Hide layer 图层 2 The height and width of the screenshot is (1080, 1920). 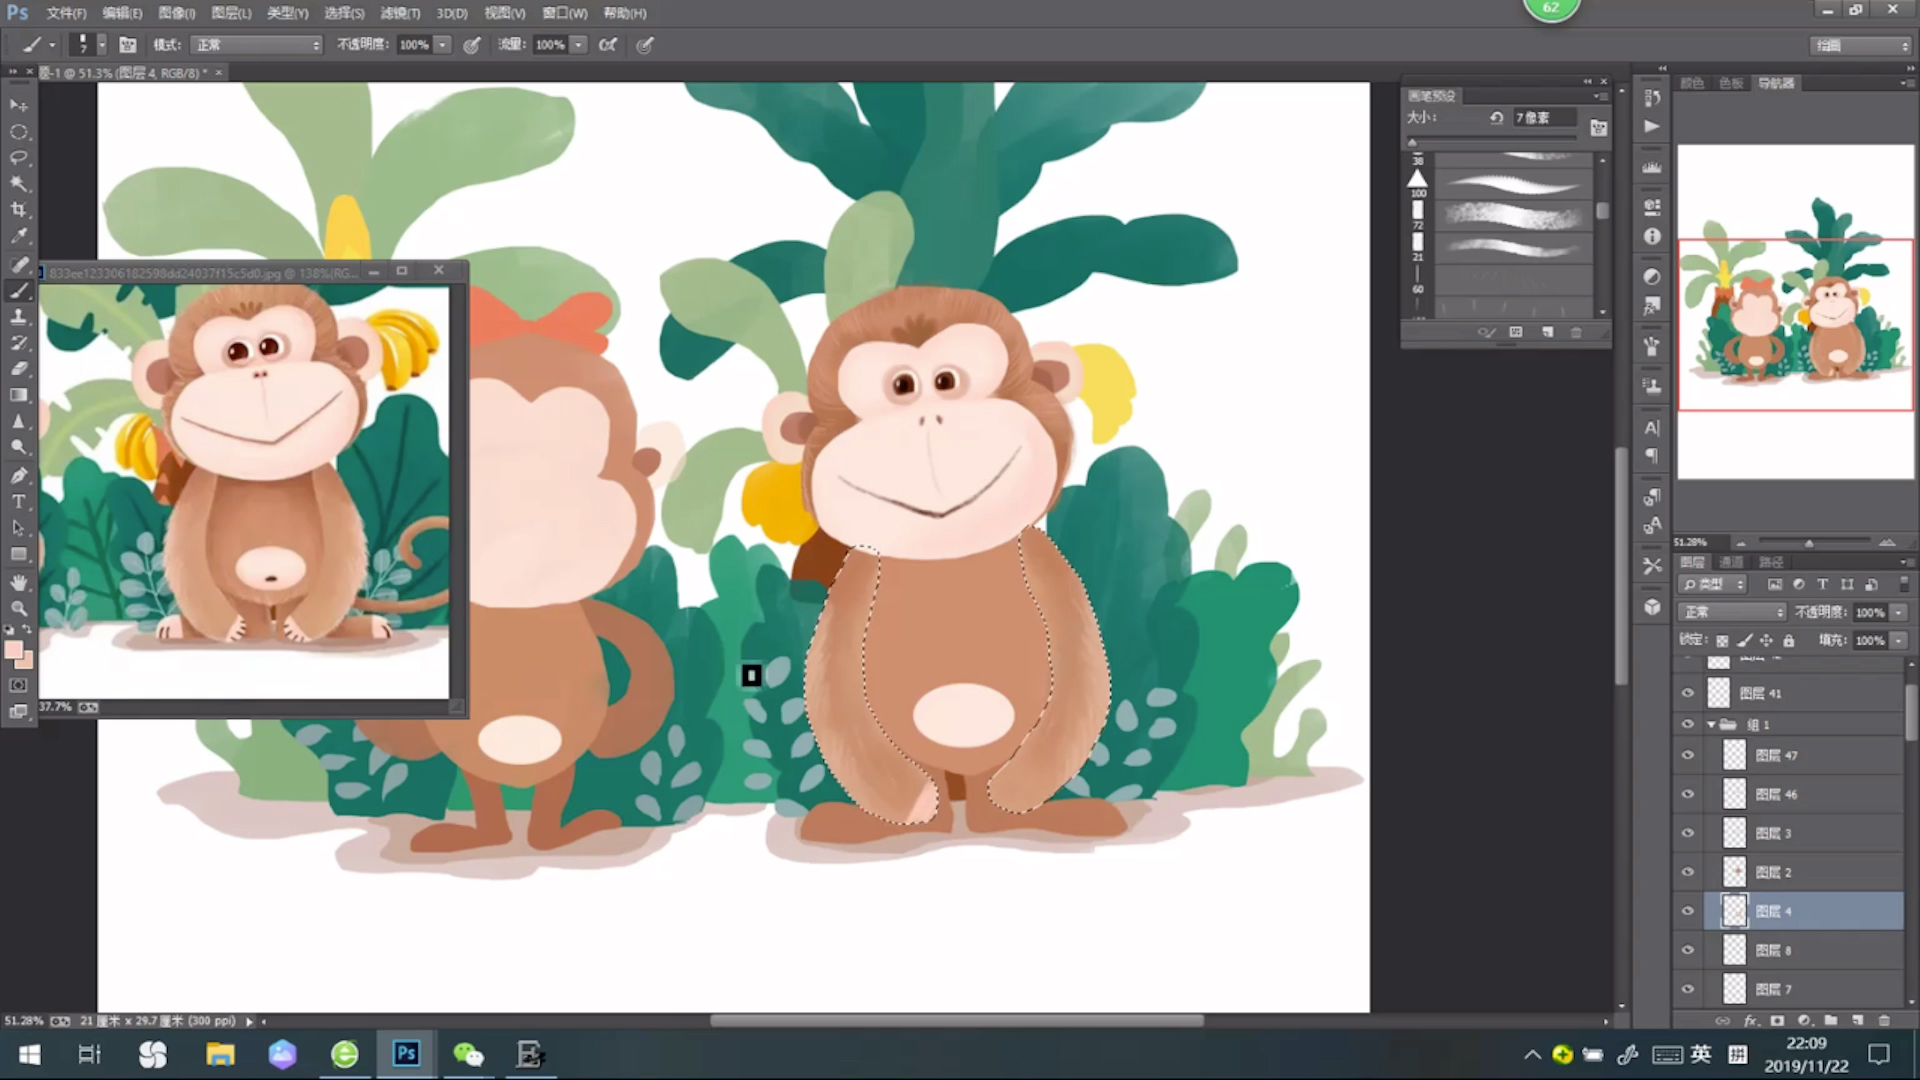click(x=1688, y=872)
